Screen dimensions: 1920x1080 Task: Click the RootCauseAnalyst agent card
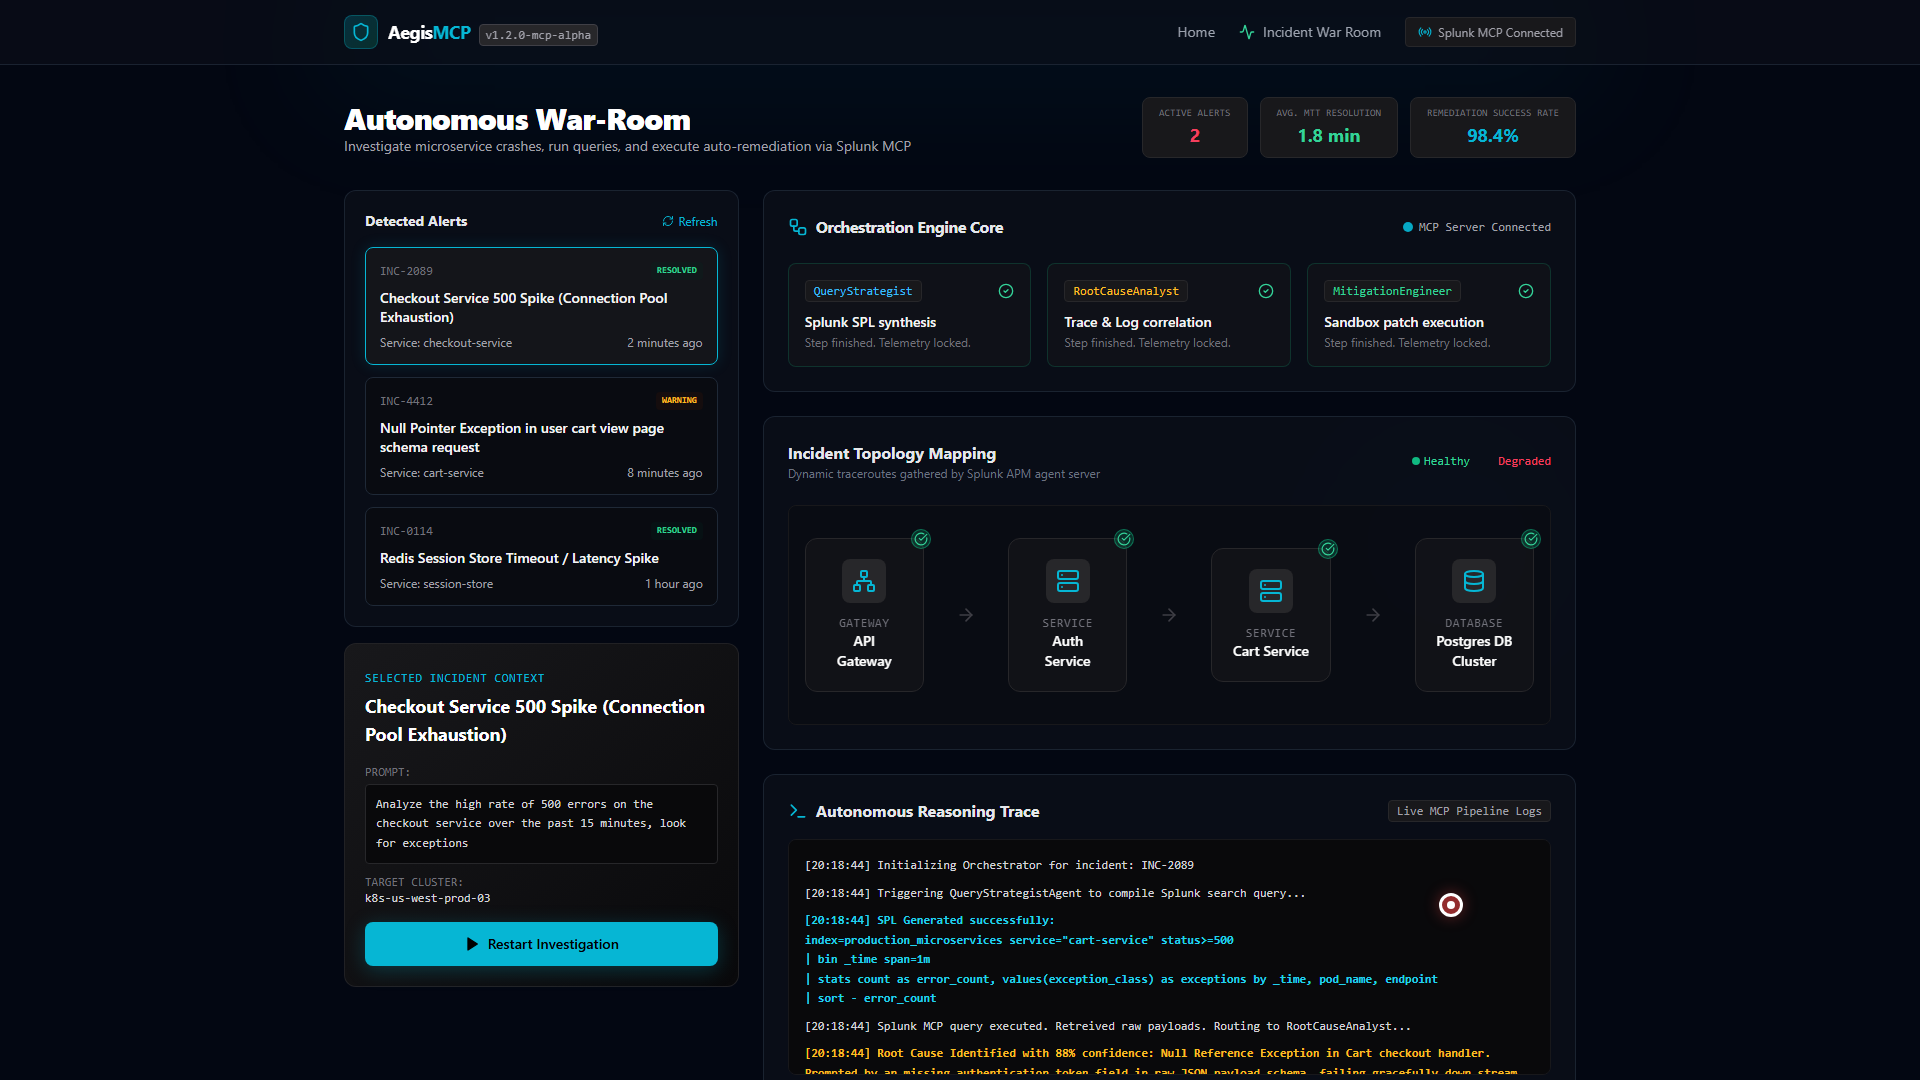pyautogui.click(x=1168, y=315)
